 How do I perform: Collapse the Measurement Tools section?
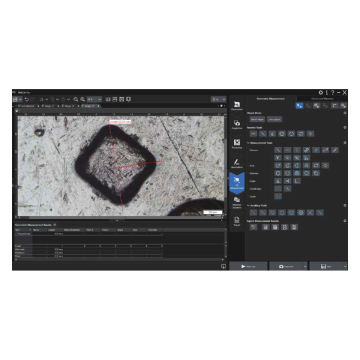tap(248, 143)
